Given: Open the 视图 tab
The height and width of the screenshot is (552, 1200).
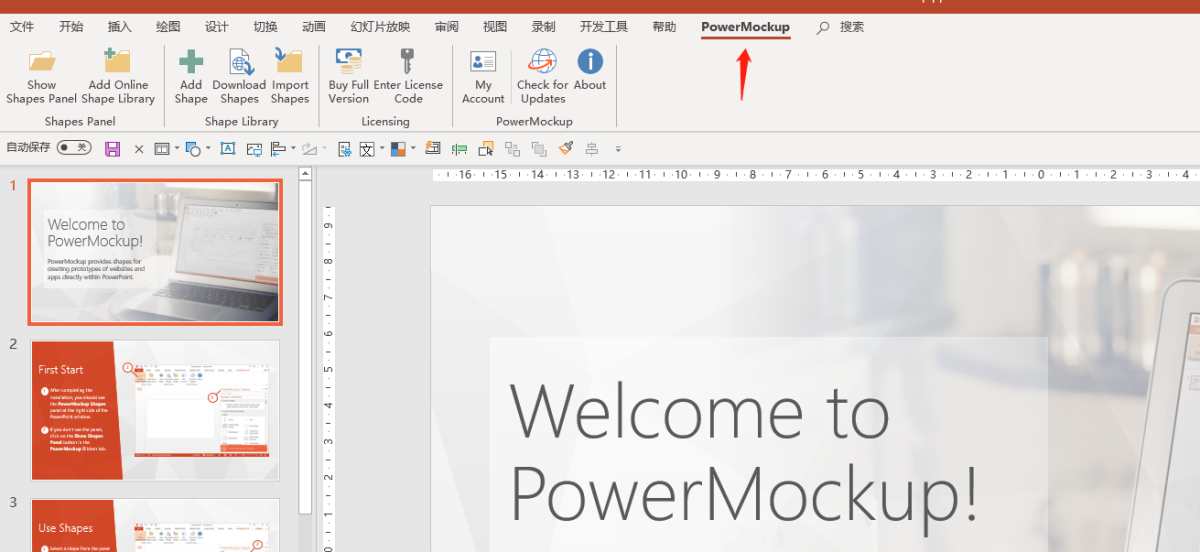Looking at the screenshot, I should click(494, 27).
